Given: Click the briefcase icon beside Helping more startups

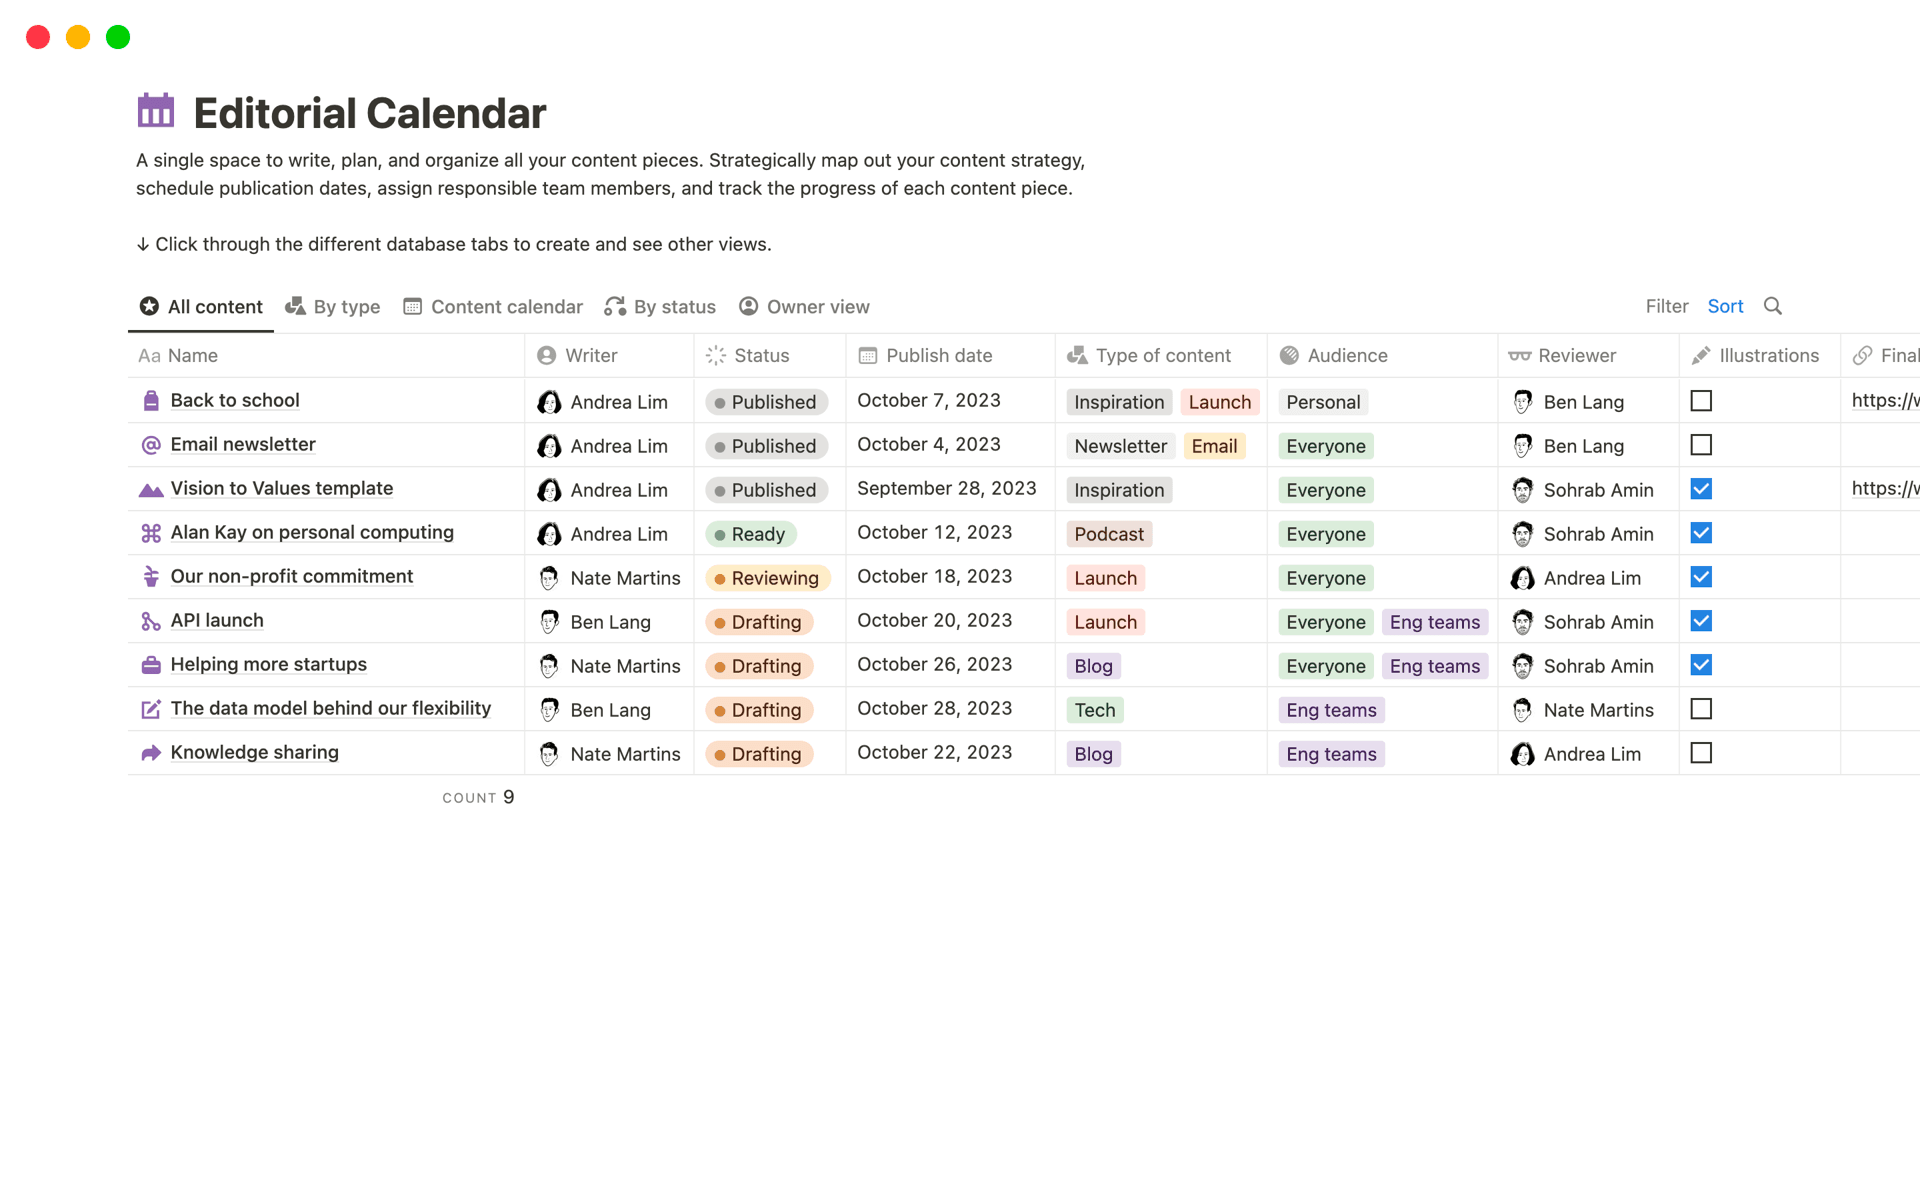Looking at the screenshot, I should click(x=151, y=665).
